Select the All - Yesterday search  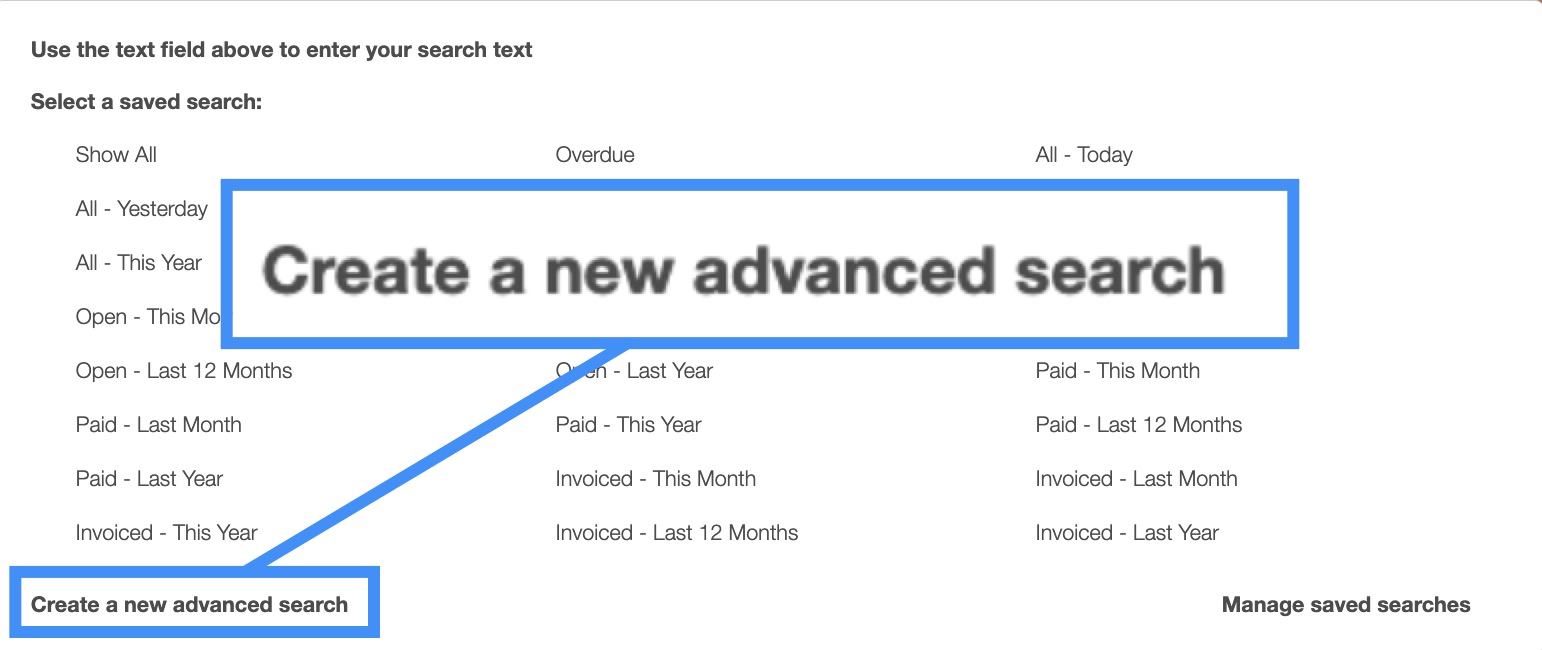[141, 209]
